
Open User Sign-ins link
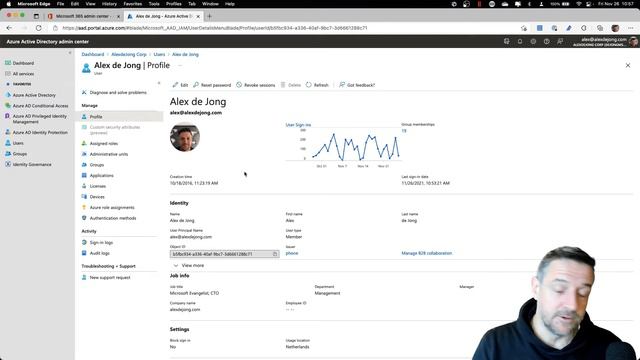(298, 125)
